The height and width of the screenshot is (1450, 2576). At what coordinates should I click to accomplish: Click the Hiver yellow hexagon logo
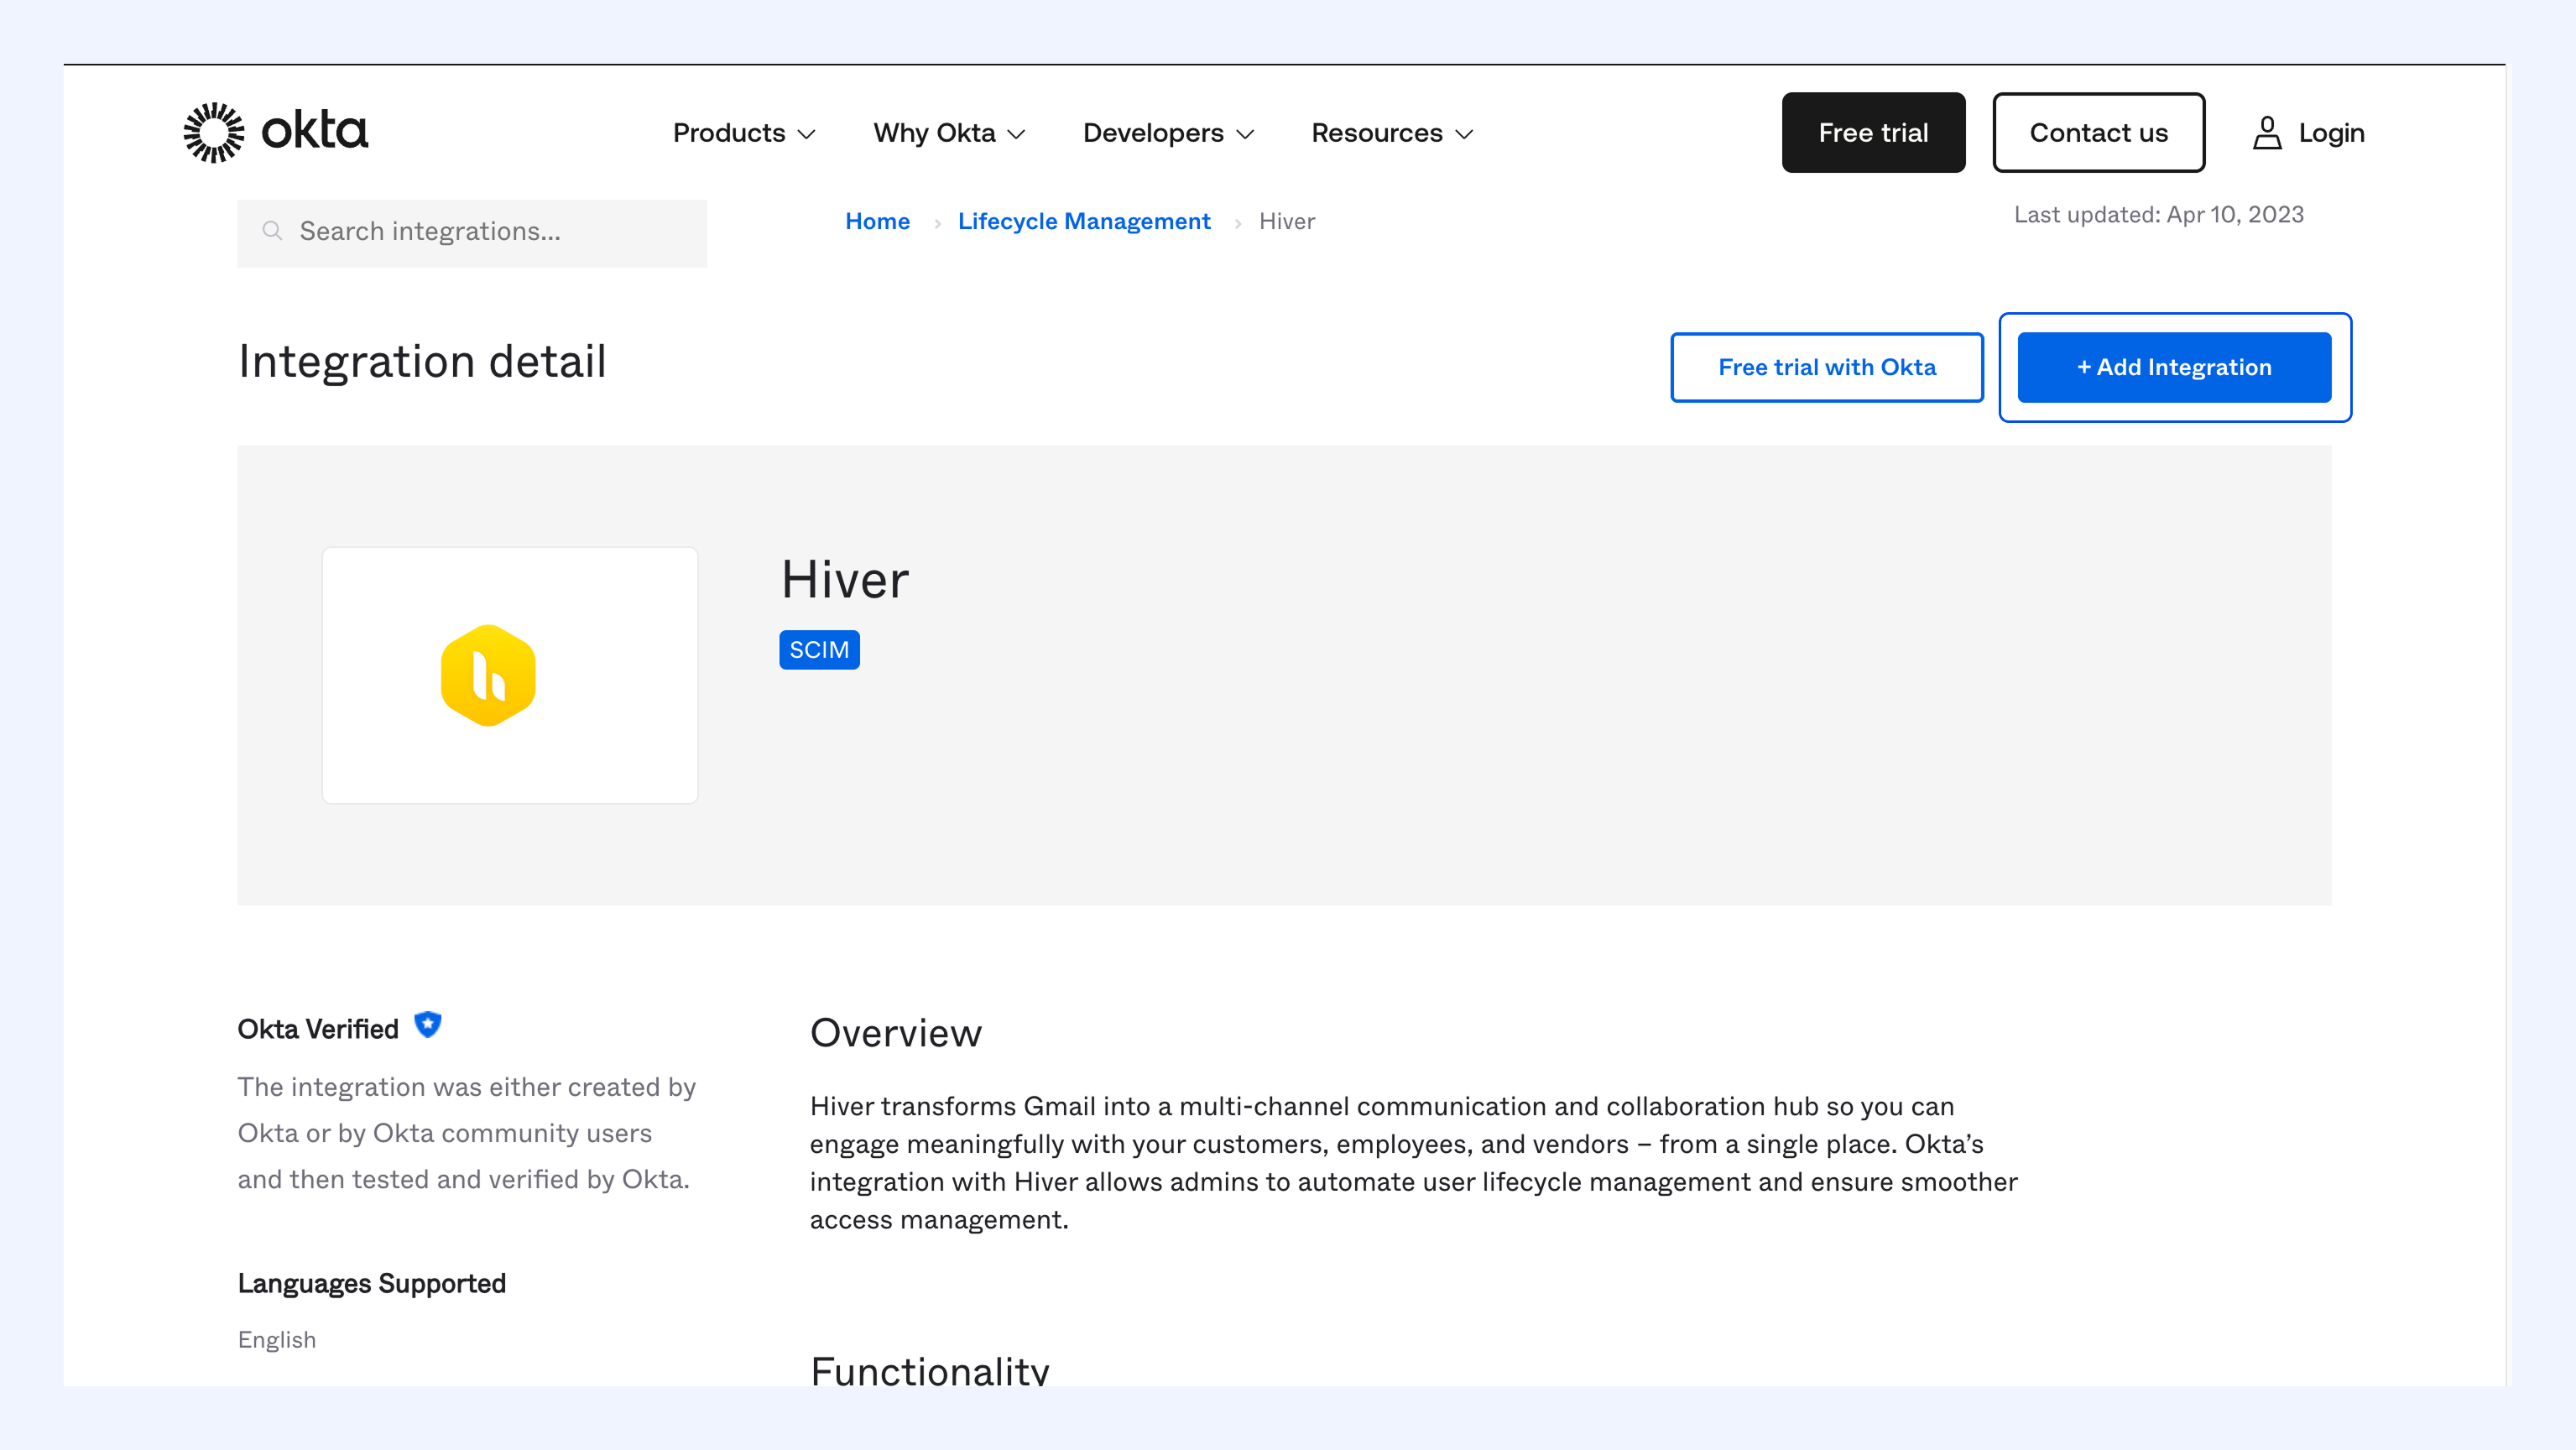488,675
